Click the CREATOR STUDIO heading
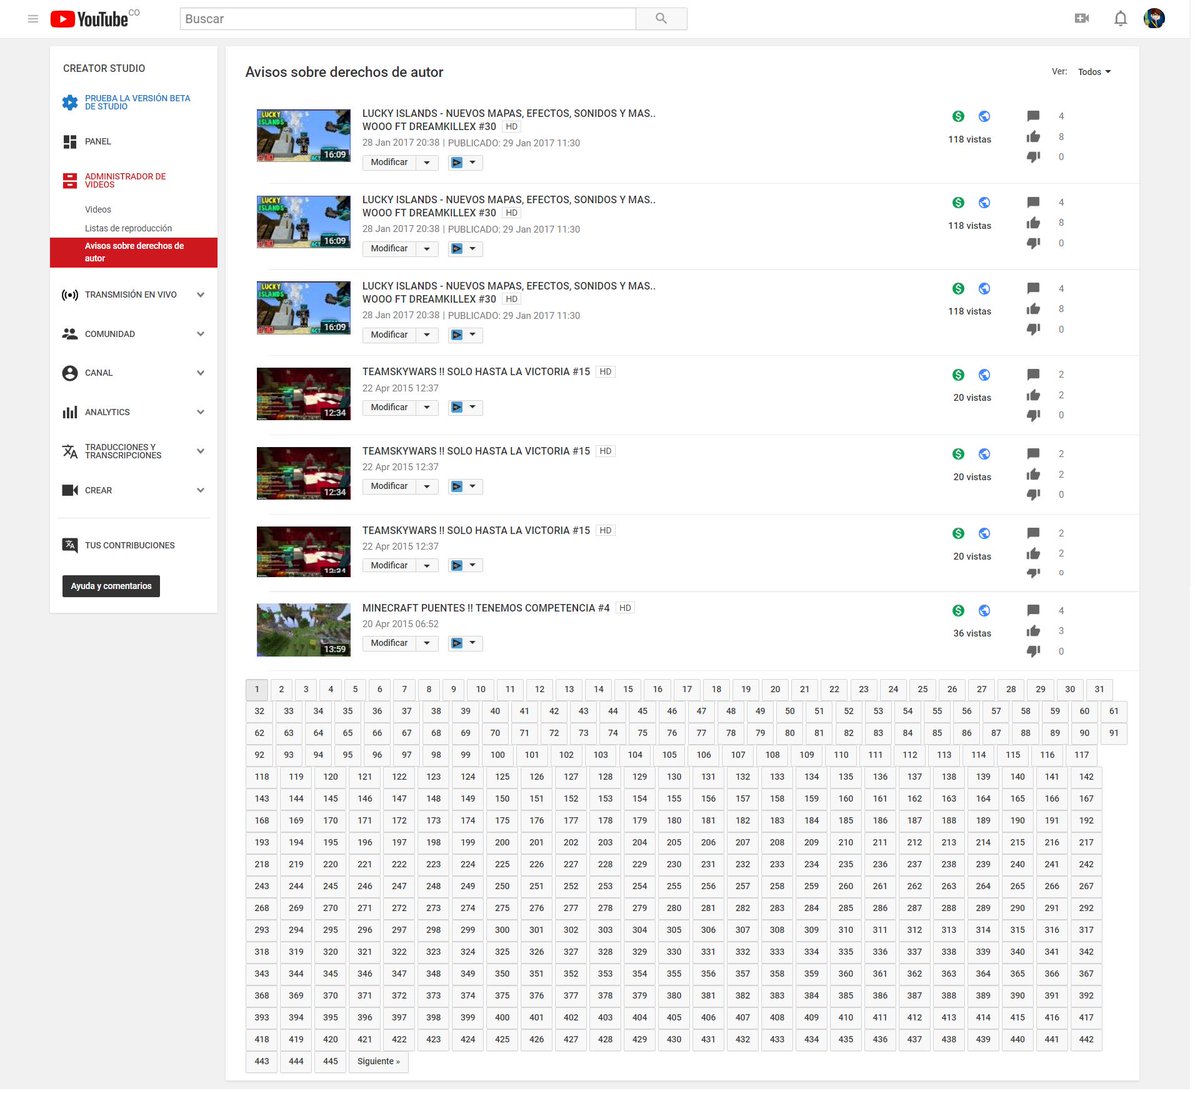 (104, 69)
